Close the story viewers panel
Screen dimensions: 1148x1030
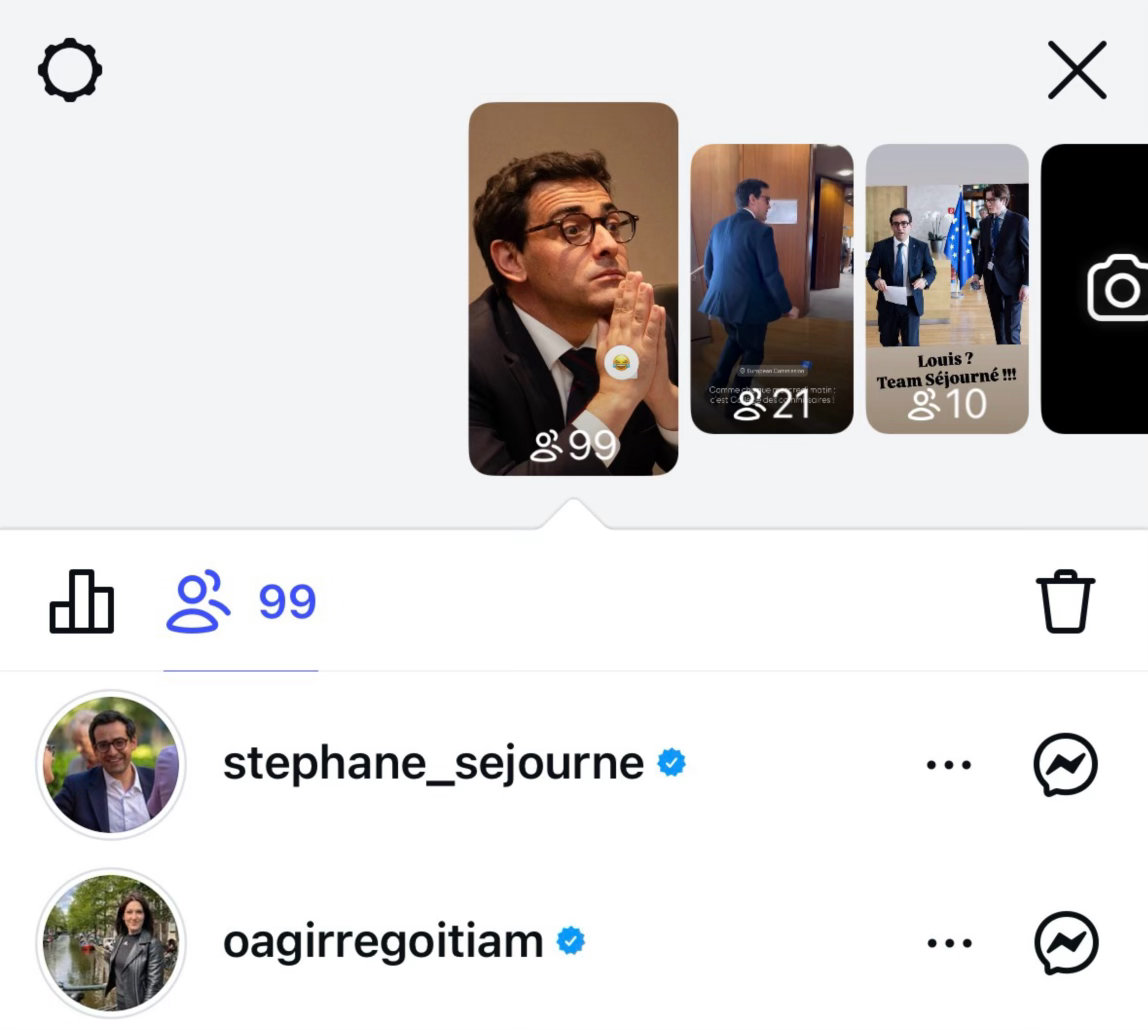coord(1077,70)
